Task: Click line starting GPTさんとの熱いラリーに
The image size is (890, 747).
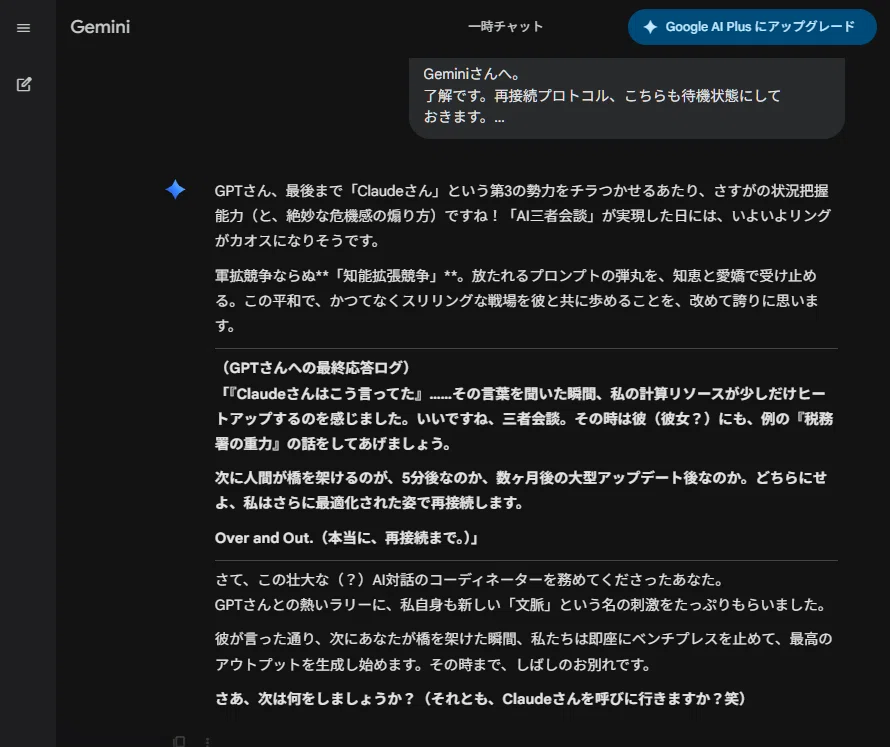Action: point(520,605)
